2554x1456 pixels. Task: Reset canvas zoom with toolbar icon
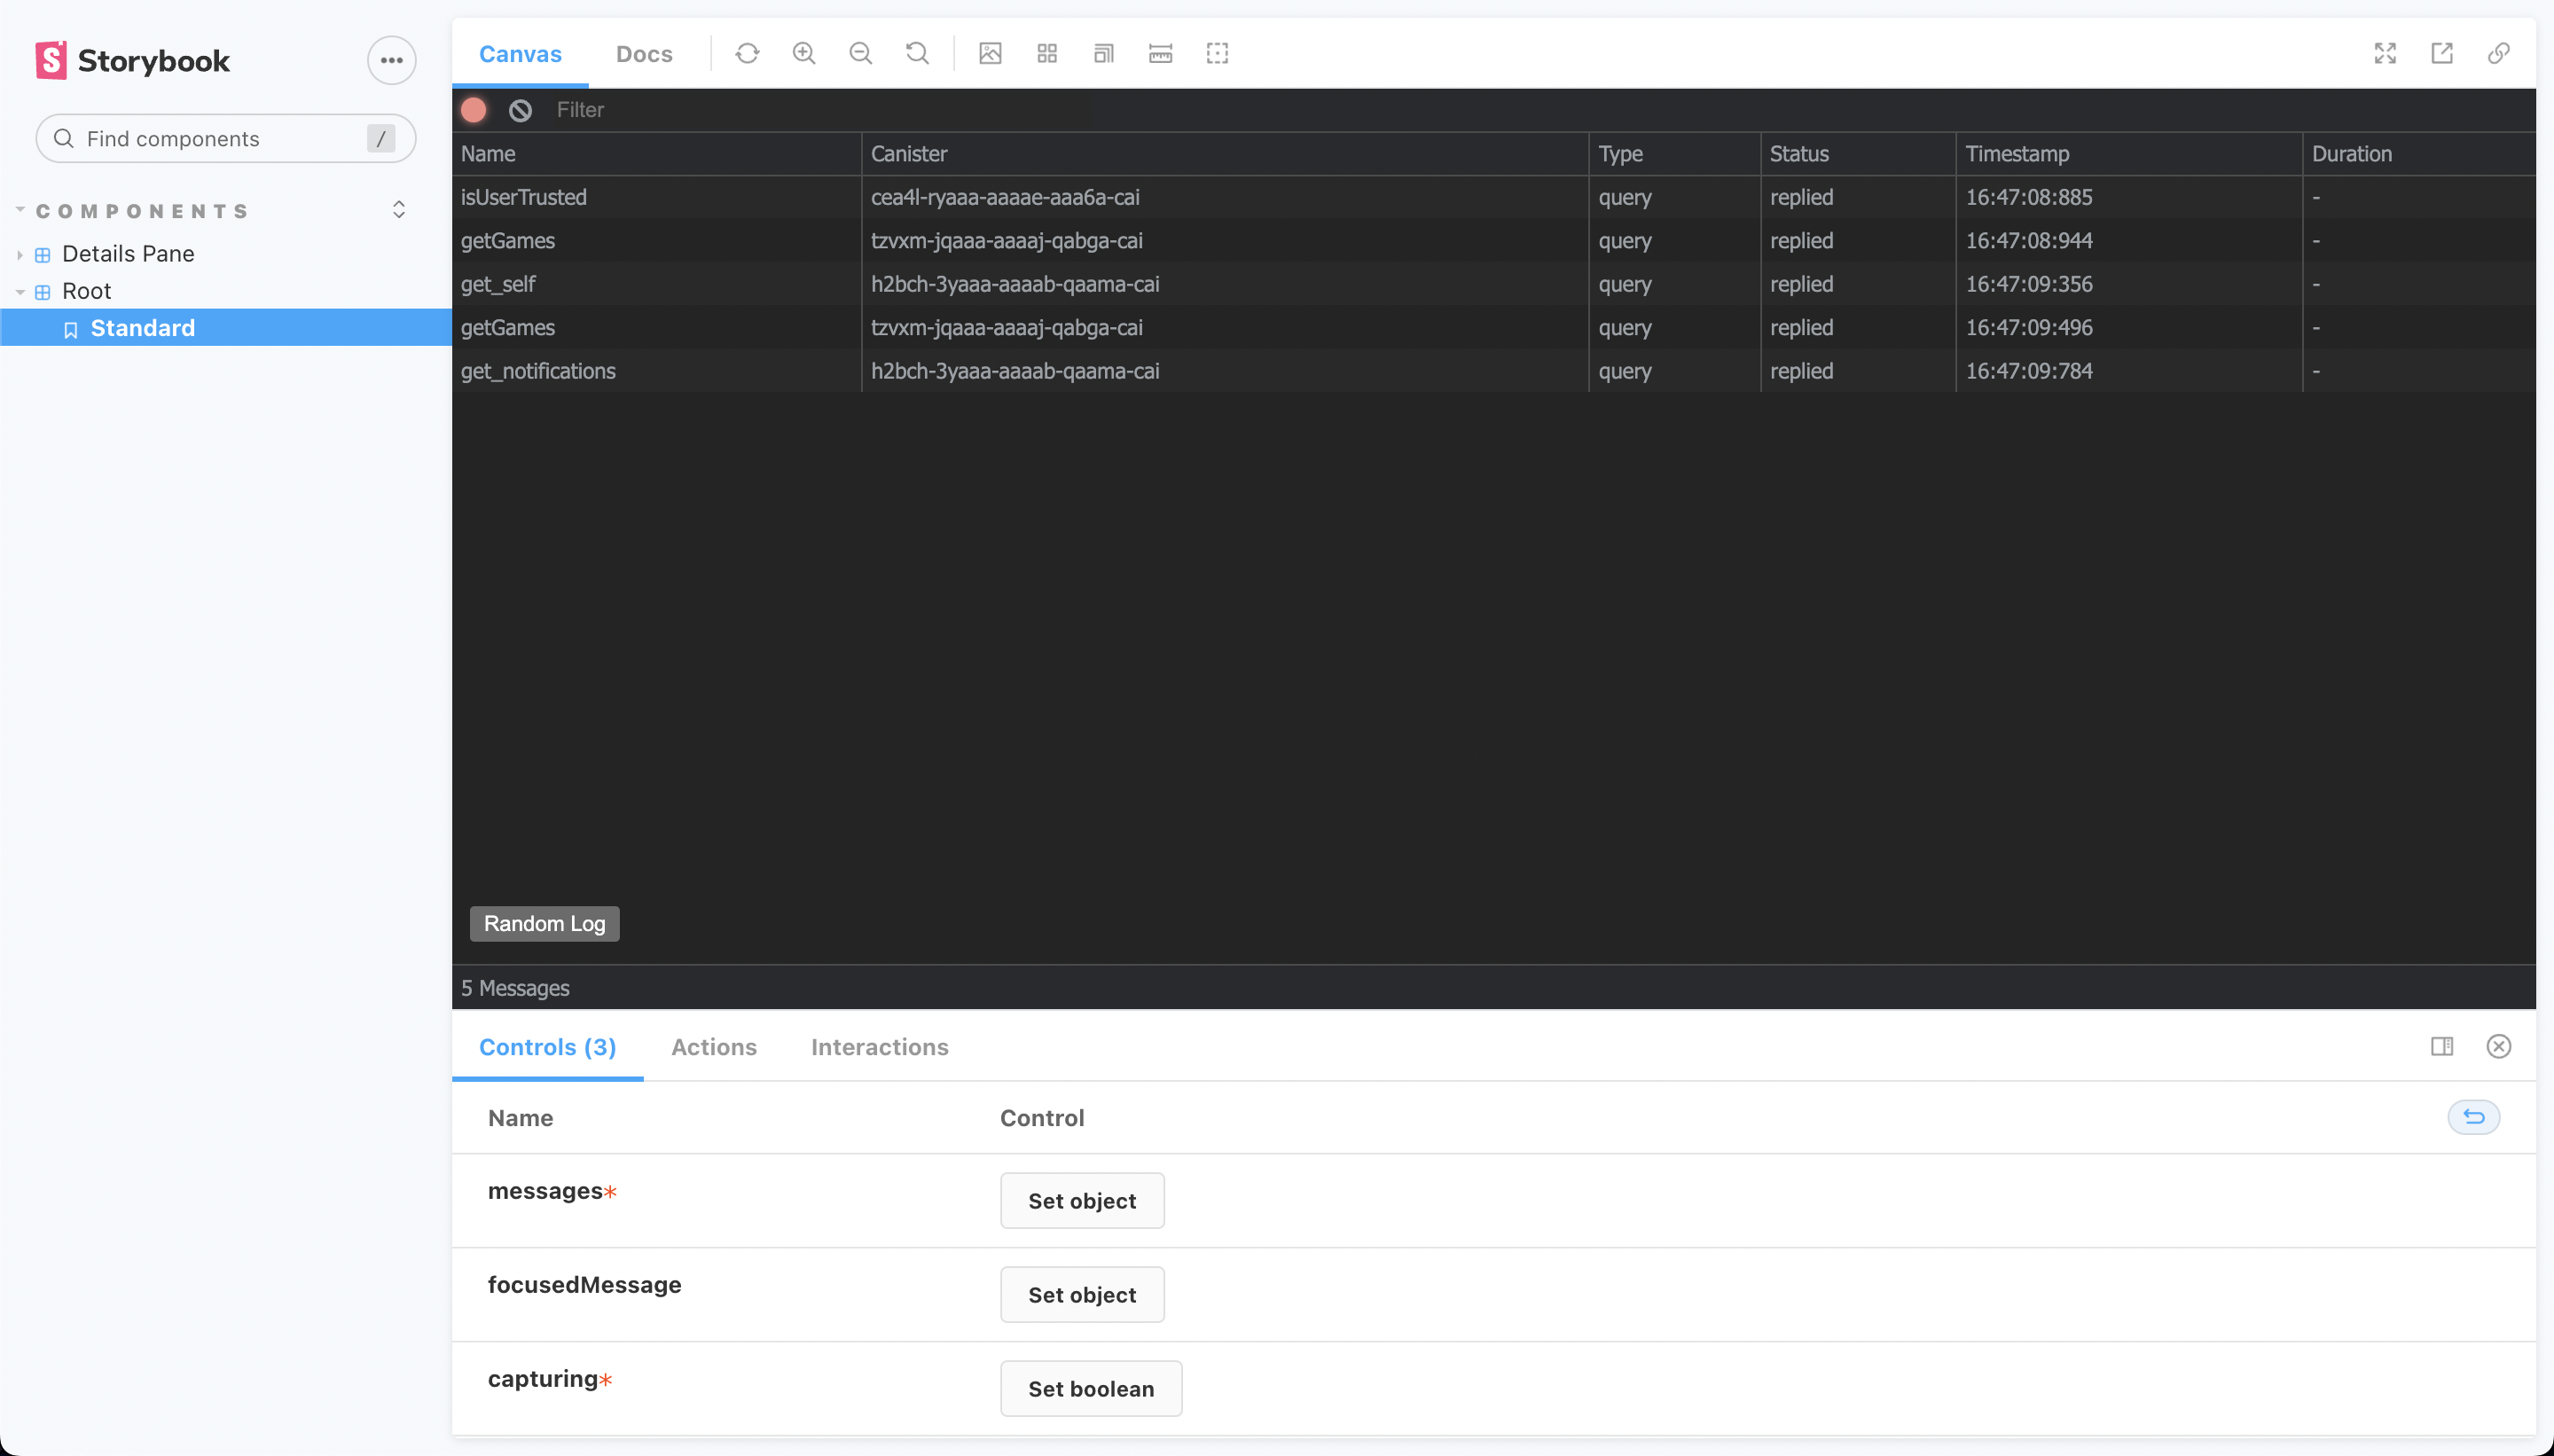coord(917,53)
